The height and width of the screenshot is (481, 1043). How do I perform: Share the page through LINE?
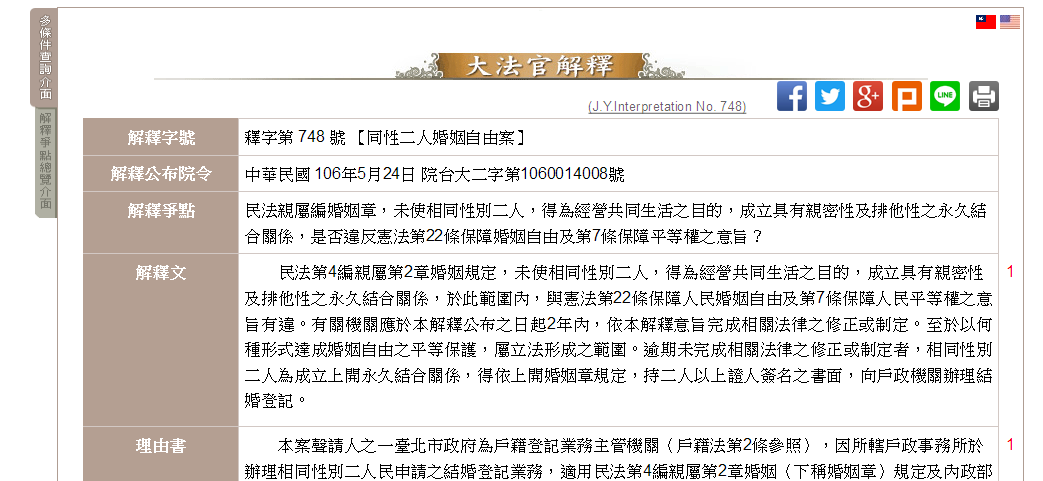click(945, 96)
